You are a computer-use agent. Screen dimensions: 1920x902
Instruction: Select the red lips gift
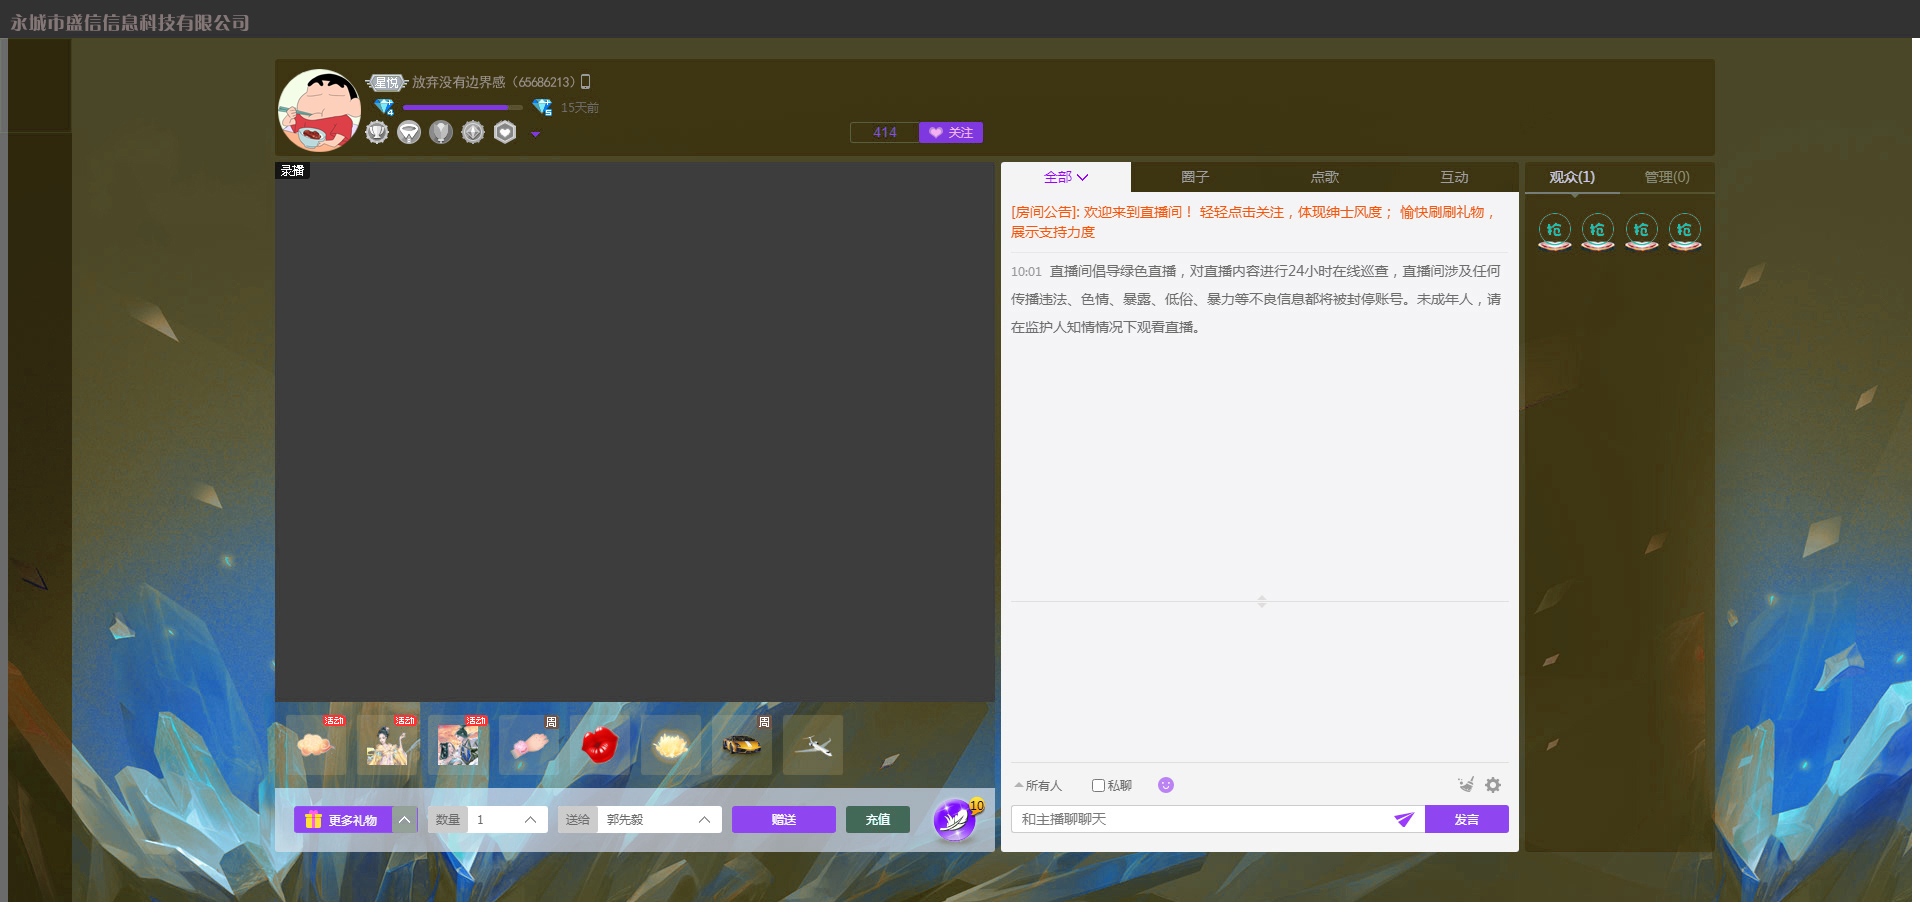click(x=599, y=745)
